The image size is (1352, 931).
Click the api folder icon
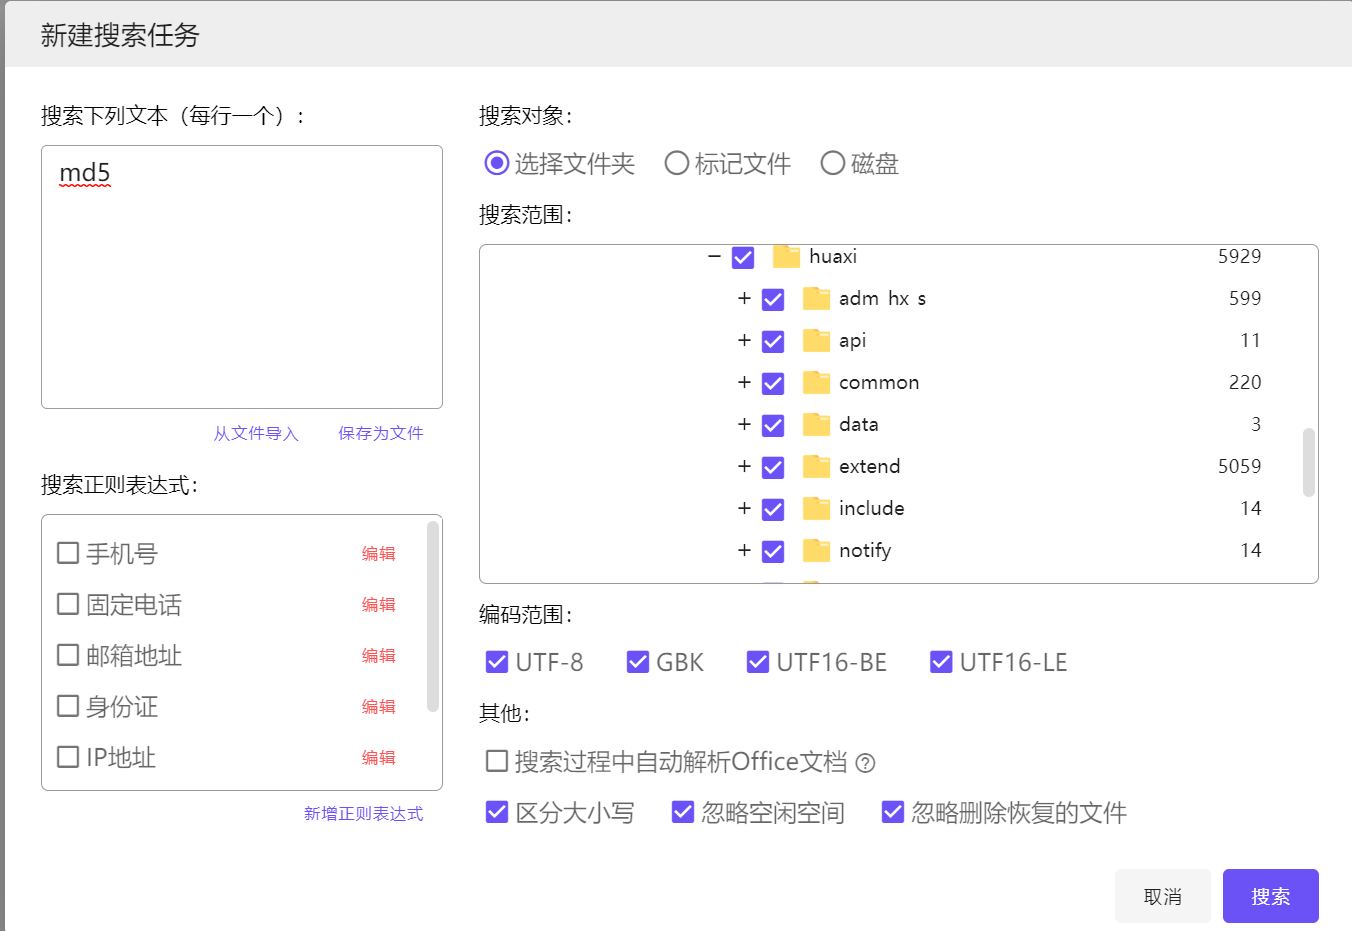click(x=816, y=341)
